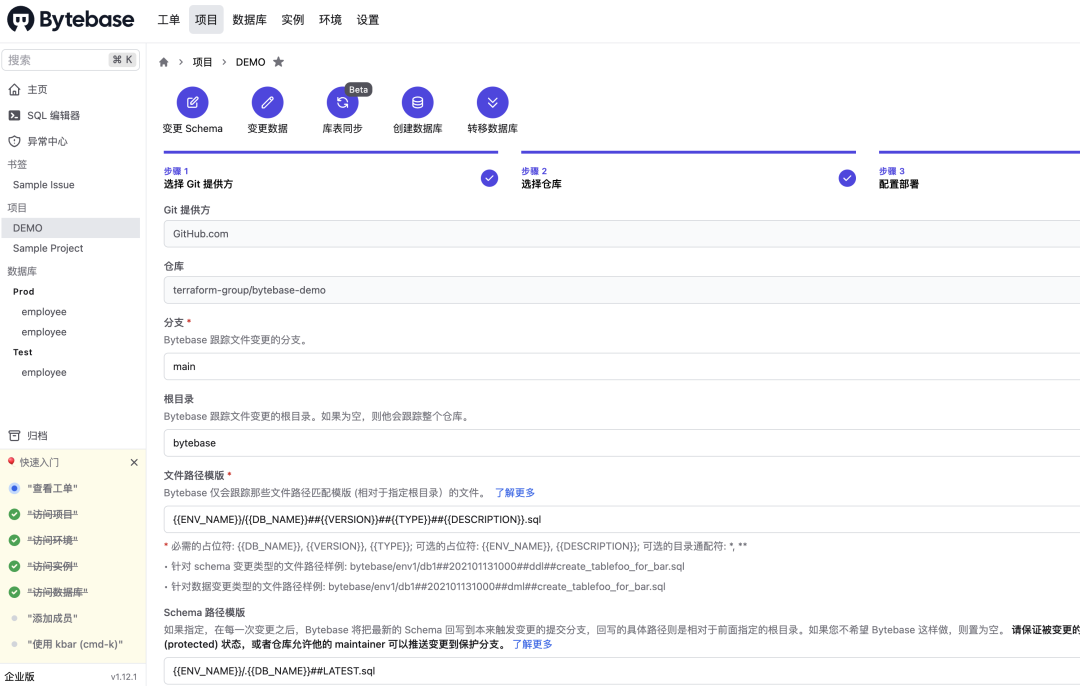
Task: Click the terraform-group/bytebase-demo repository field
Action: pos(621,290)
